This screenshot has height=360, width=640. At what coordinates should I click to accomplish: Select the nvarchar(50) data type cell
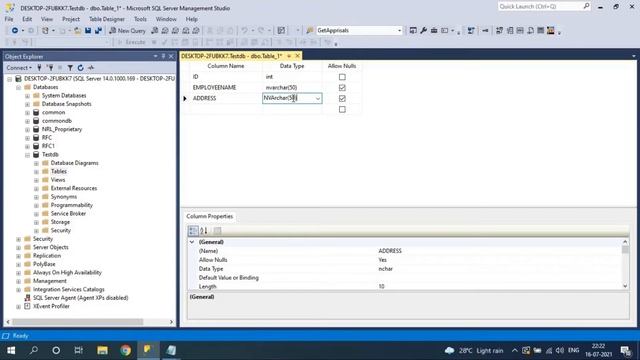292,87
